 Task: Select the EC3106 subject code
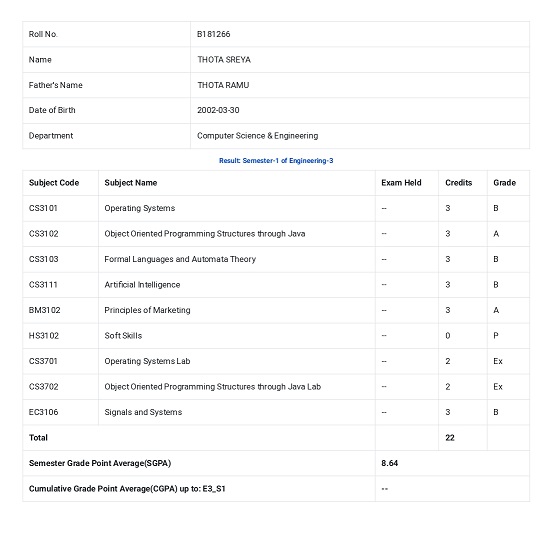click(x=43, y=412)
